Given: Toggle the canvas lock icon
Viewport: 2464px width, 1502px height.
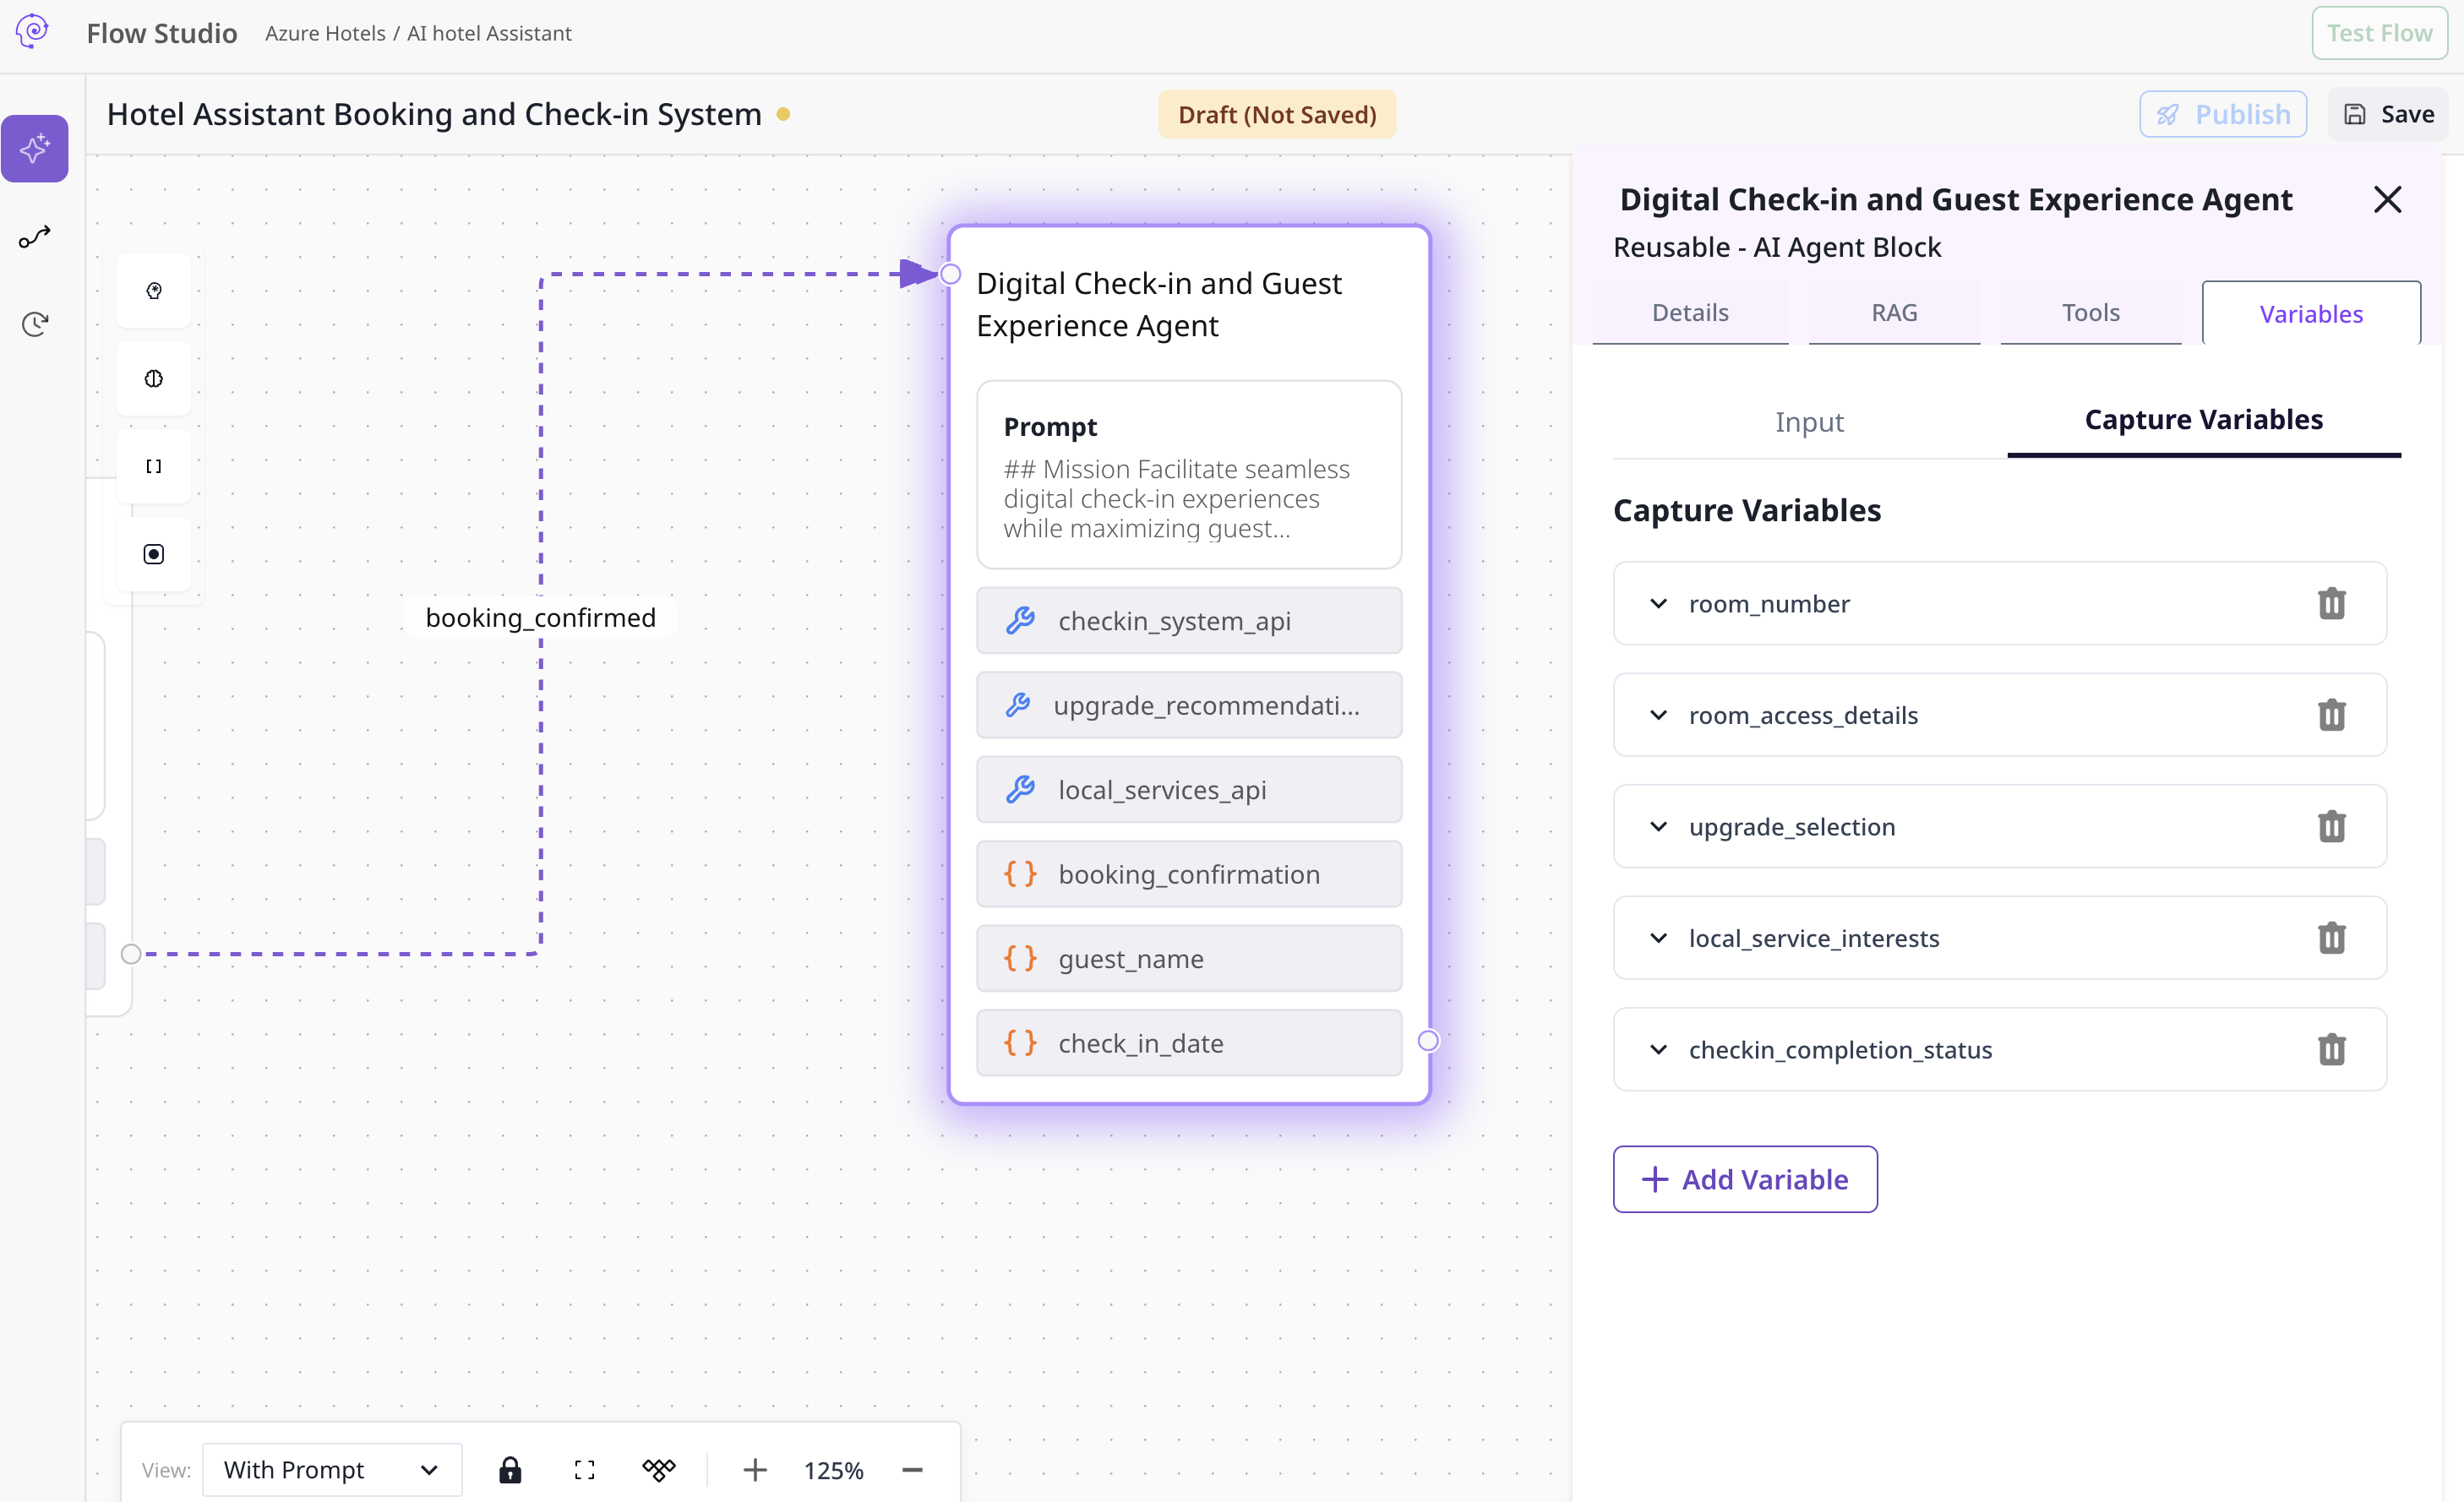Looking at the screenshot, I should (510, 1469).
